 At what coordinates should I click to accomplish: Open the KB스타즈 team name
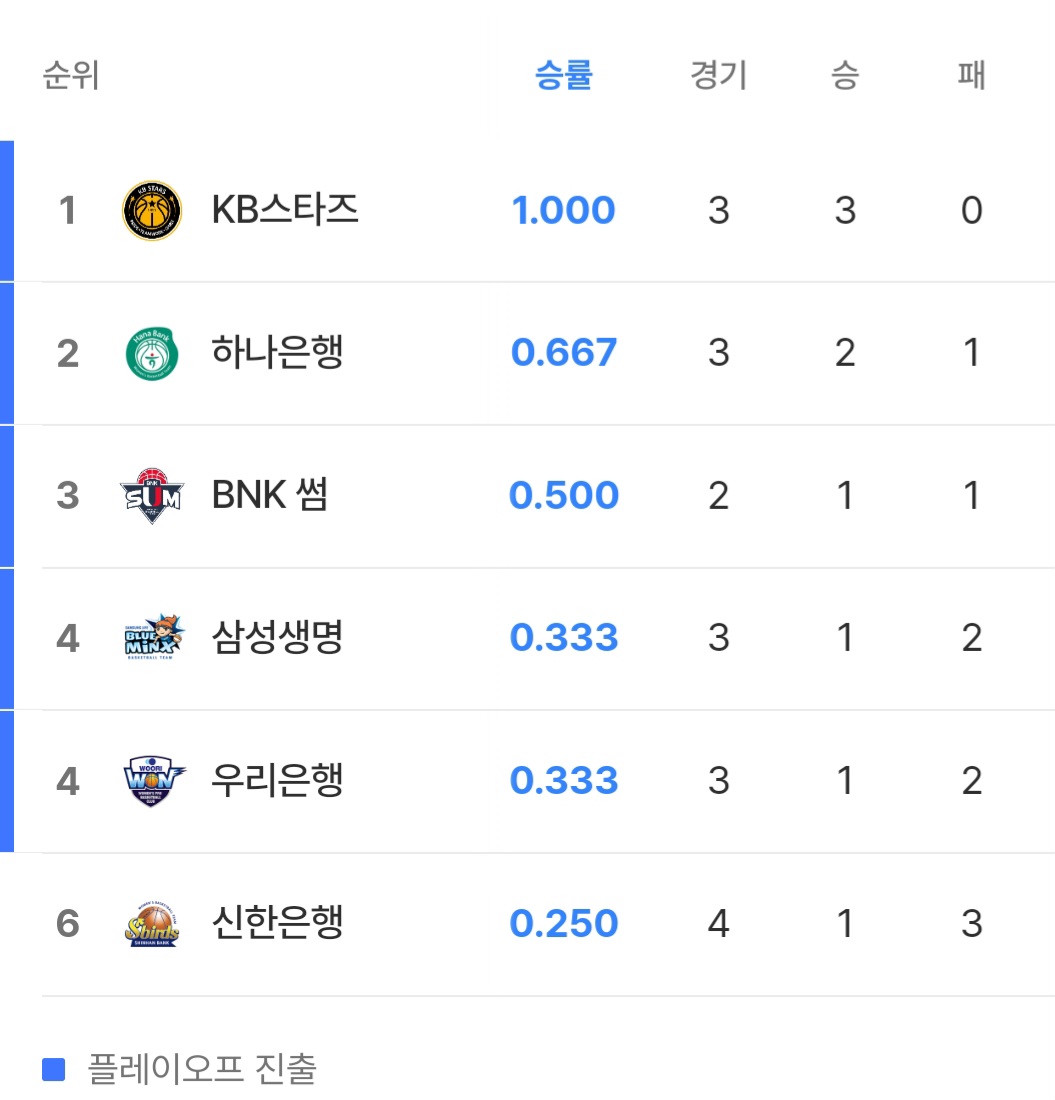[x=285, y=211]
